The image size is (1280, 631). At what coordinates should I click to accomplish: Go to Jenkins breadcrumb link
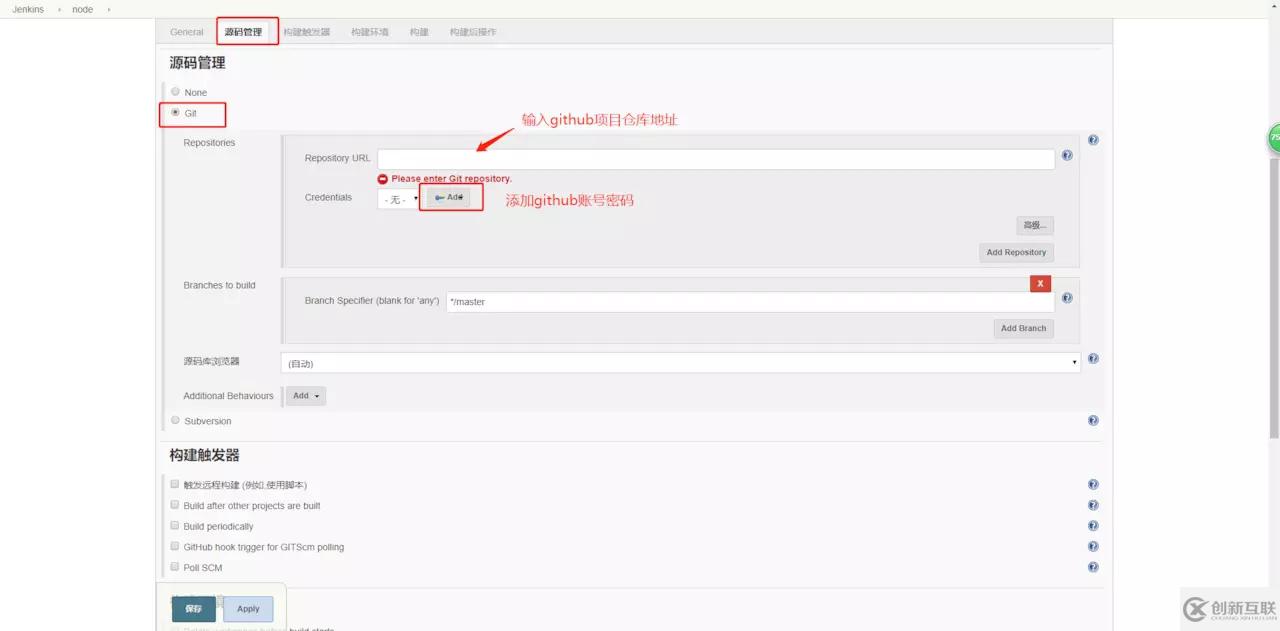coord(28,9)
